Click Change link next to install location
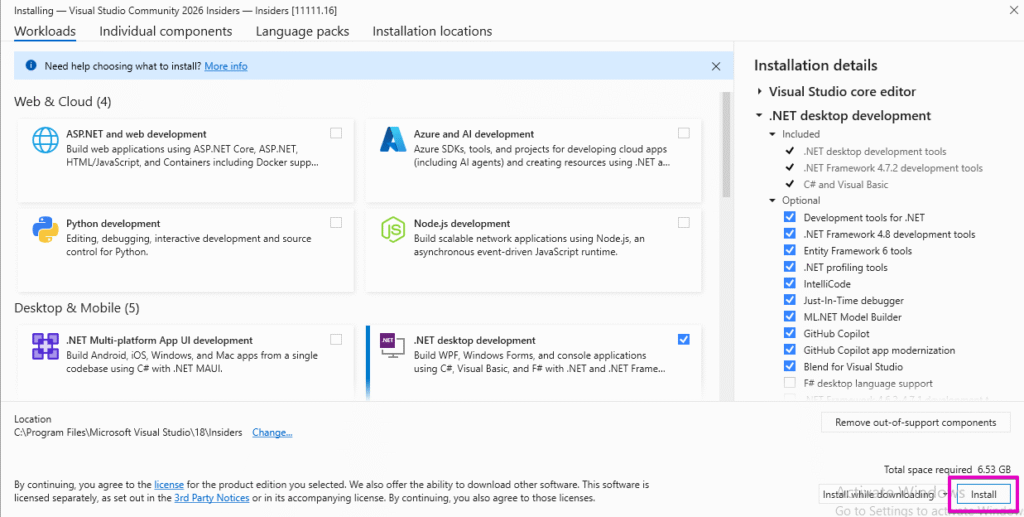 point(272,433)
